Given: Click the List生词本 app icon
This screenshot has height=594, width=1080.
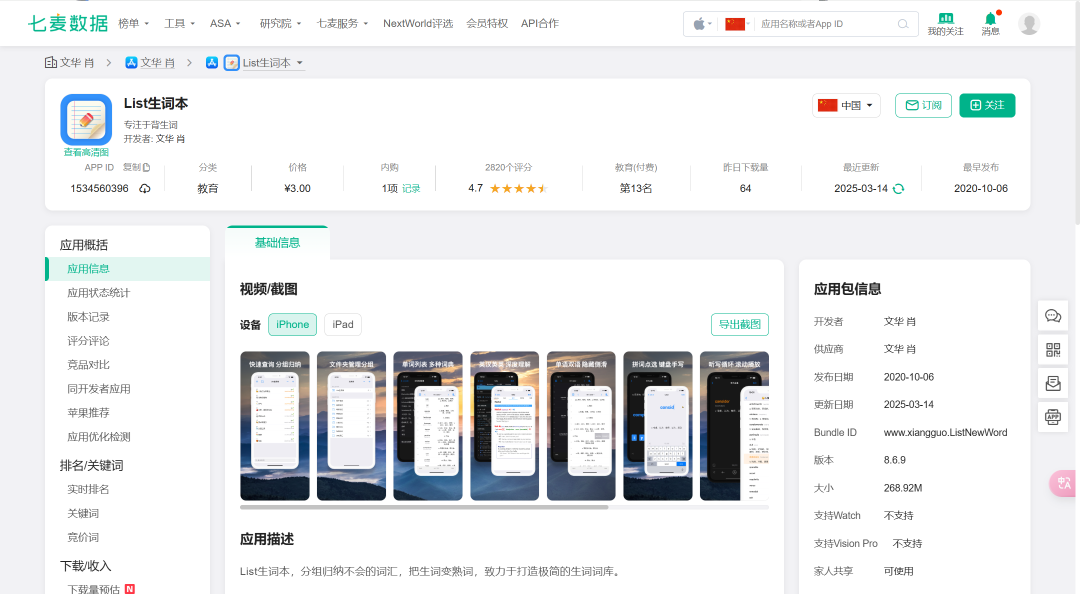Looking at the screenshot, I should [x=86, y=120].
